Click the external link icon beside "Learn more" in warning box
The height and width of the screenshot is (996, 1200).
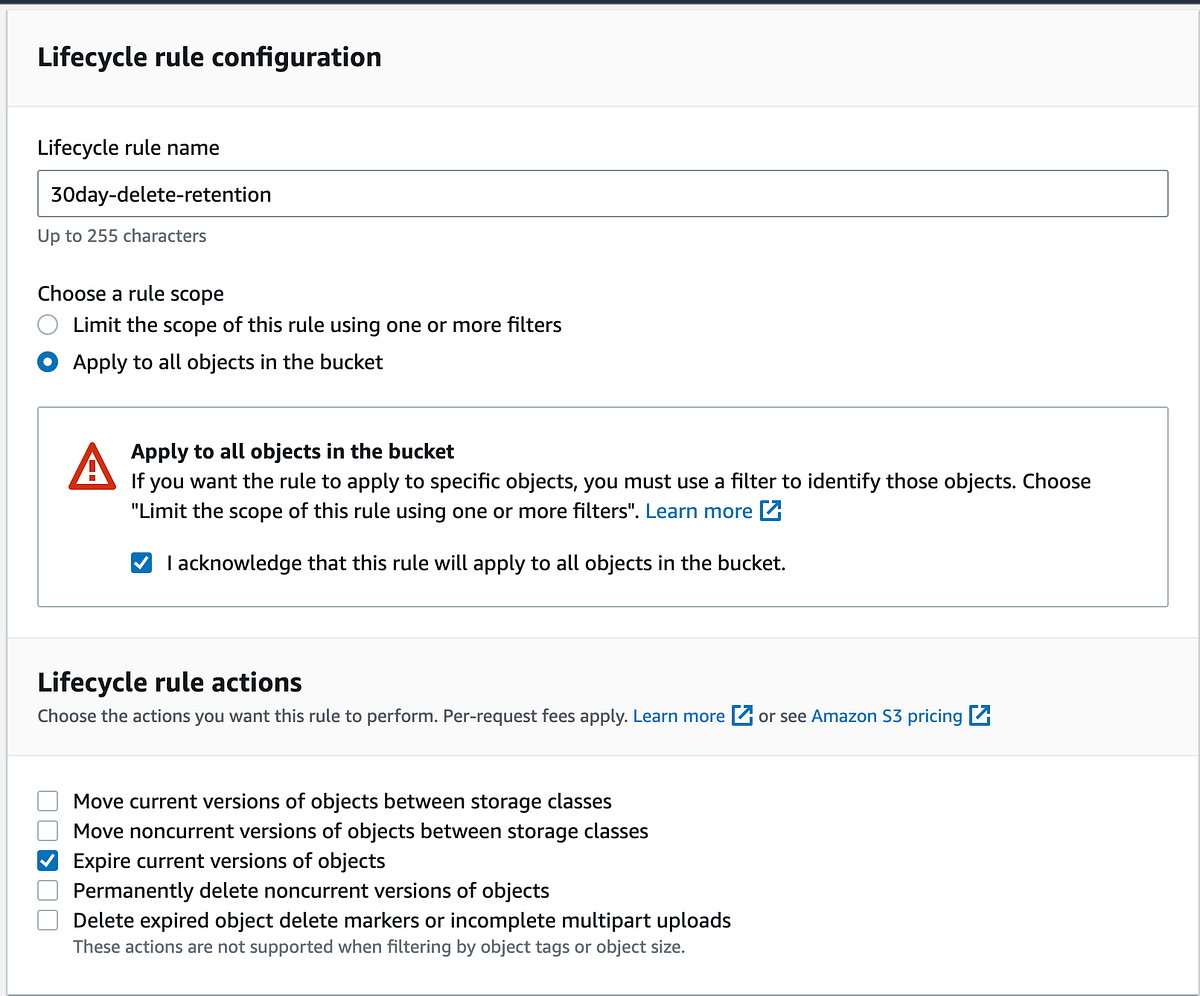click(770, 510)
